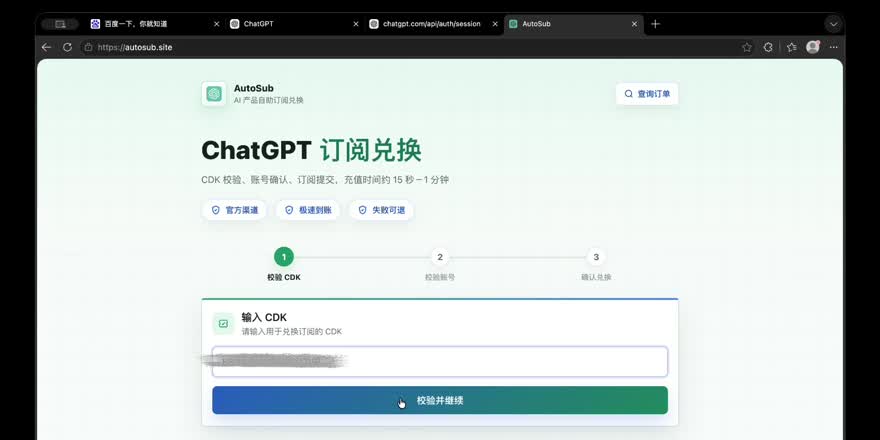Click the AutoSub logo icon
880x440 pixels.
point(214,94)
